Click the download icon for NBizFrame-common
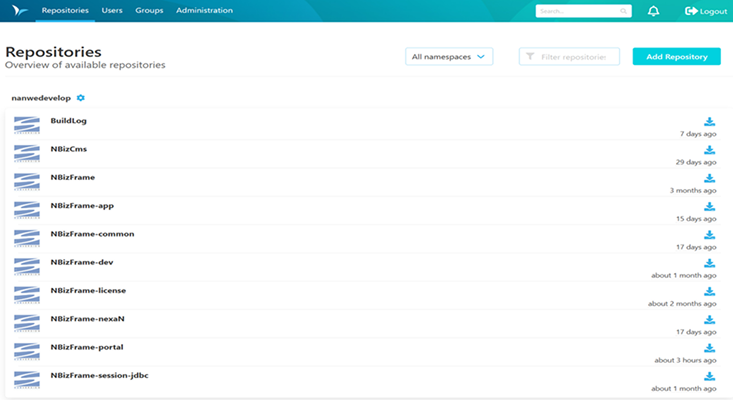733x400 pixels. point(710,235)
